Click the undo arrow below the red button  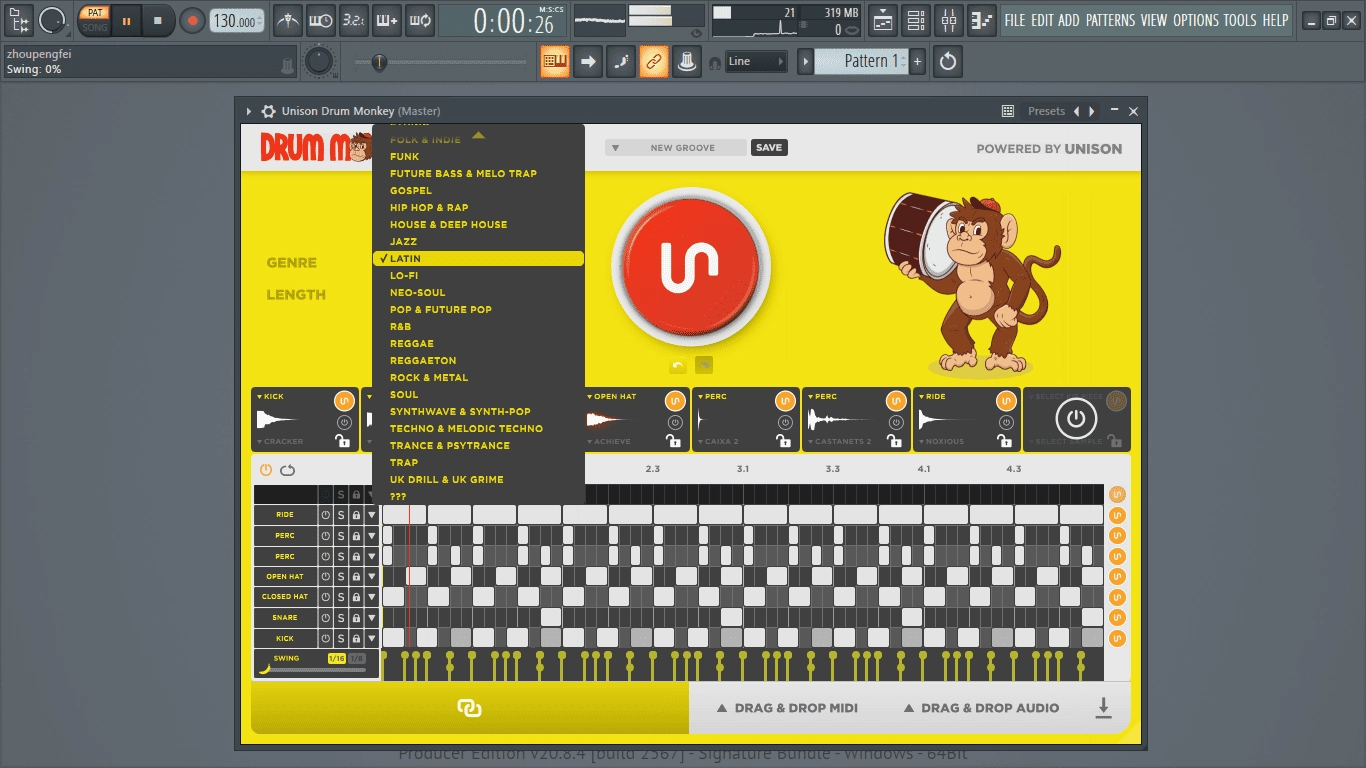pos(678,366)
